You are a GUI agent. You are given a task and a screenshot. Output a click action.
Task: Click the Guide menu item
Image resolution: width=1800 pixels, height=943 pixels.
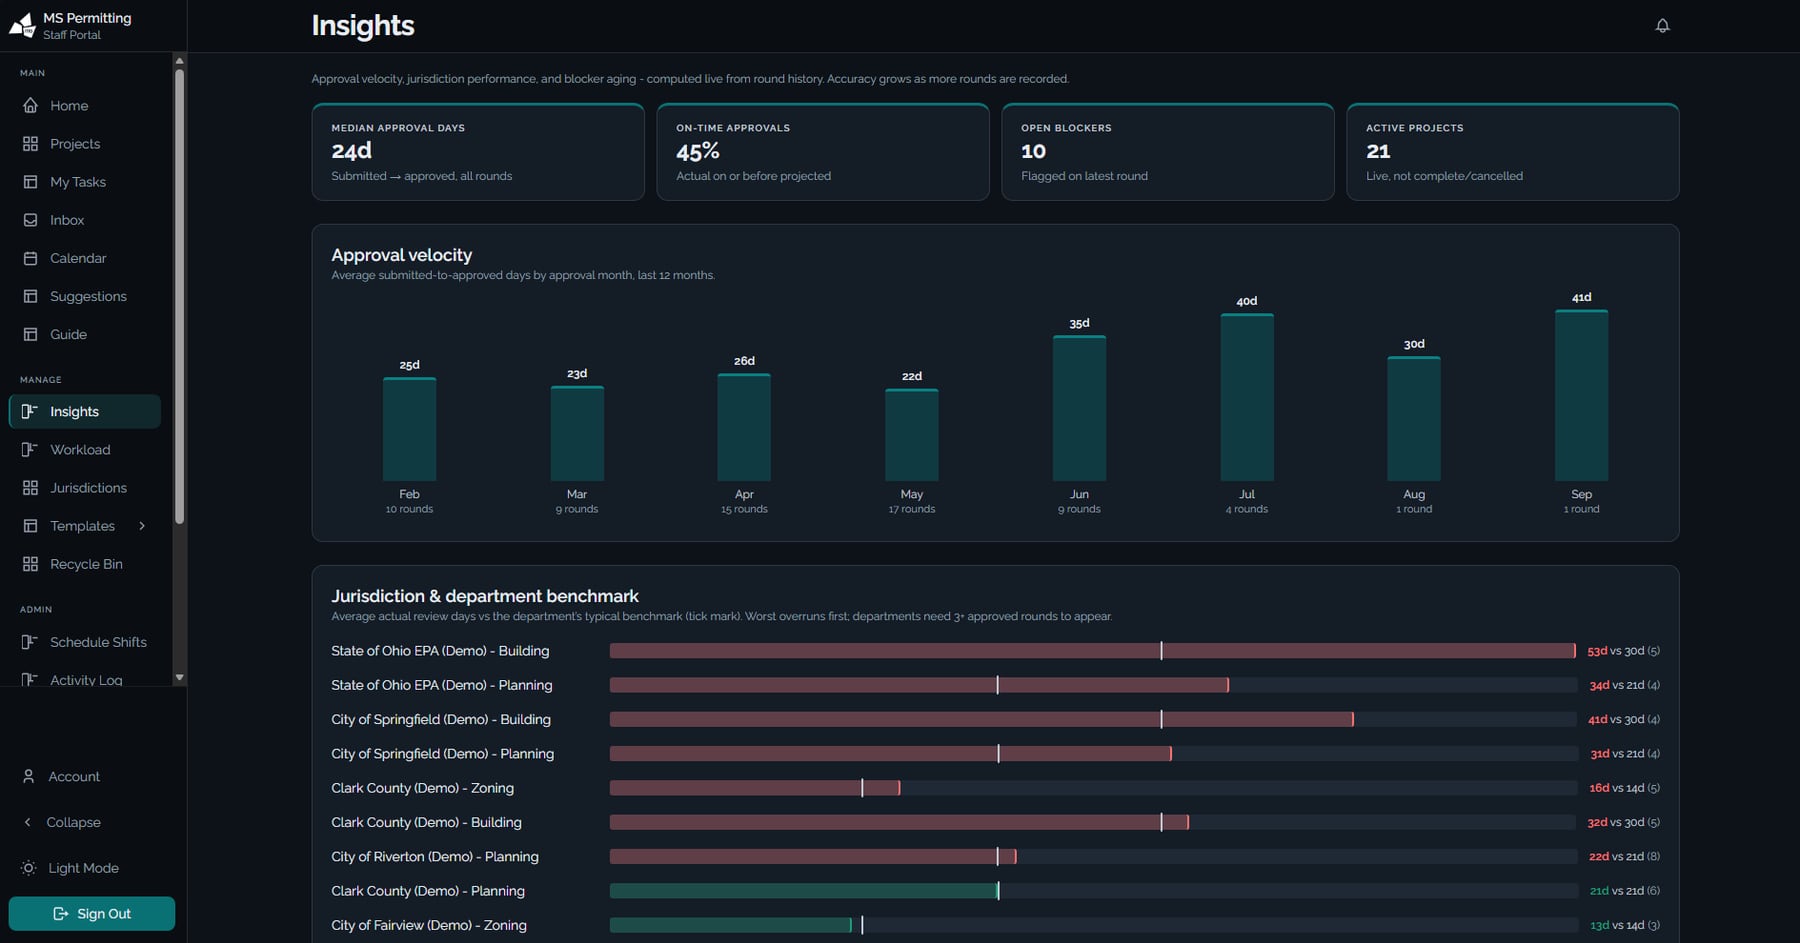pyautogui.click(x=85, y=334)
